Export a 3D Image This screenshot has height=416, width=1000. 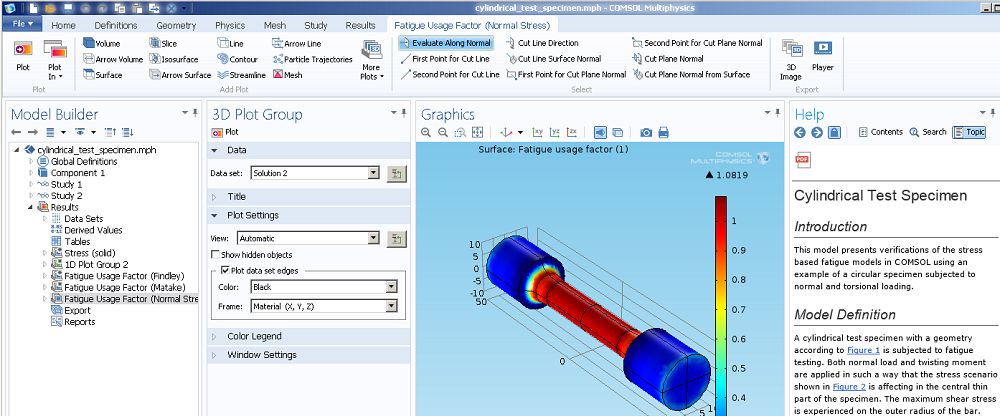[791, 60]
